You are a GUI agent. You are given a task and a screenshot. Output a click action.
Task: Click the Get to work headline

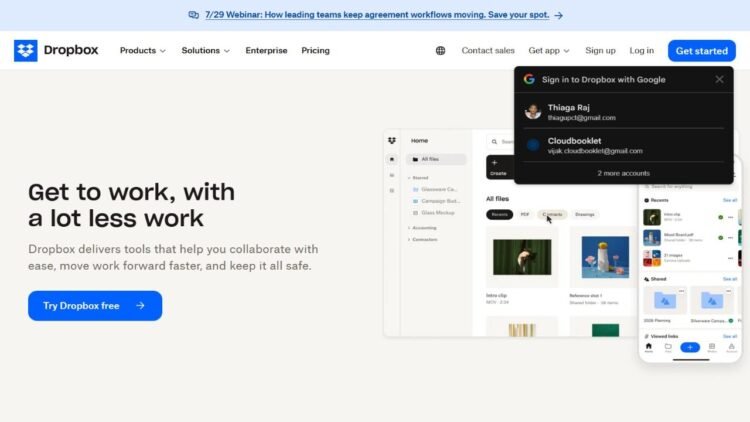coord(132,205)
